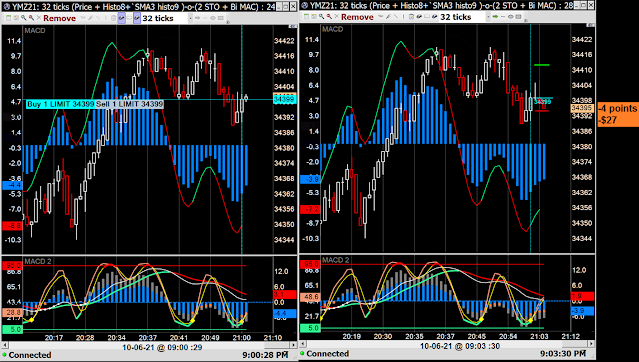Click 34395 price tag on right chart axis
This screenshot has height=362, width=639.
pos(582,108)
